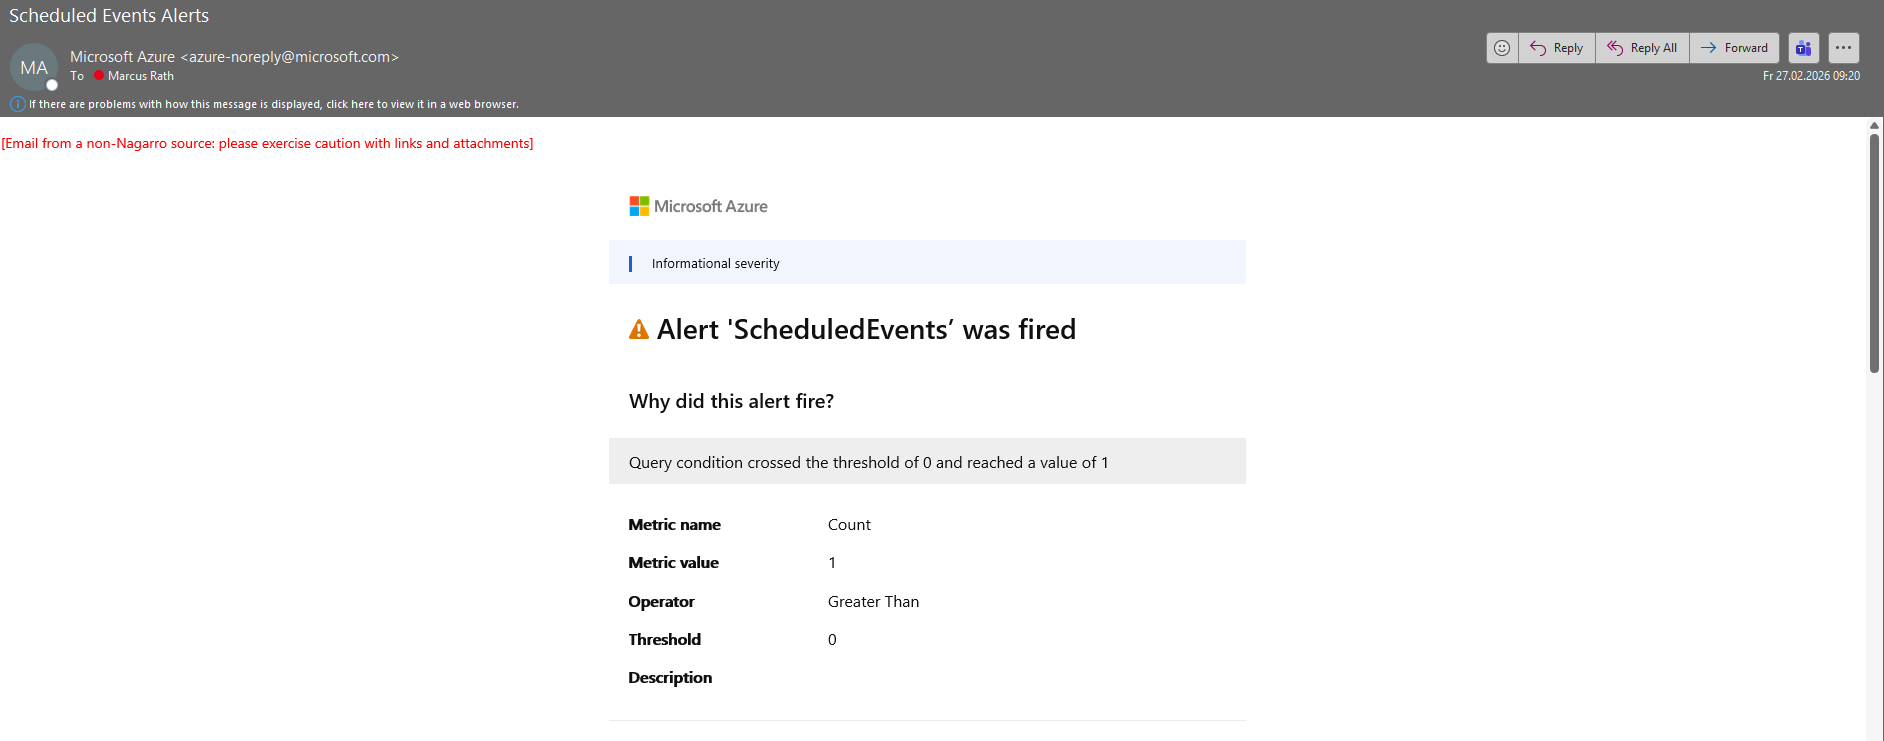Select the azure-noreply sender address
Image resolution: width=1884 pixels, height=741 pixels.
pos(289,57)
